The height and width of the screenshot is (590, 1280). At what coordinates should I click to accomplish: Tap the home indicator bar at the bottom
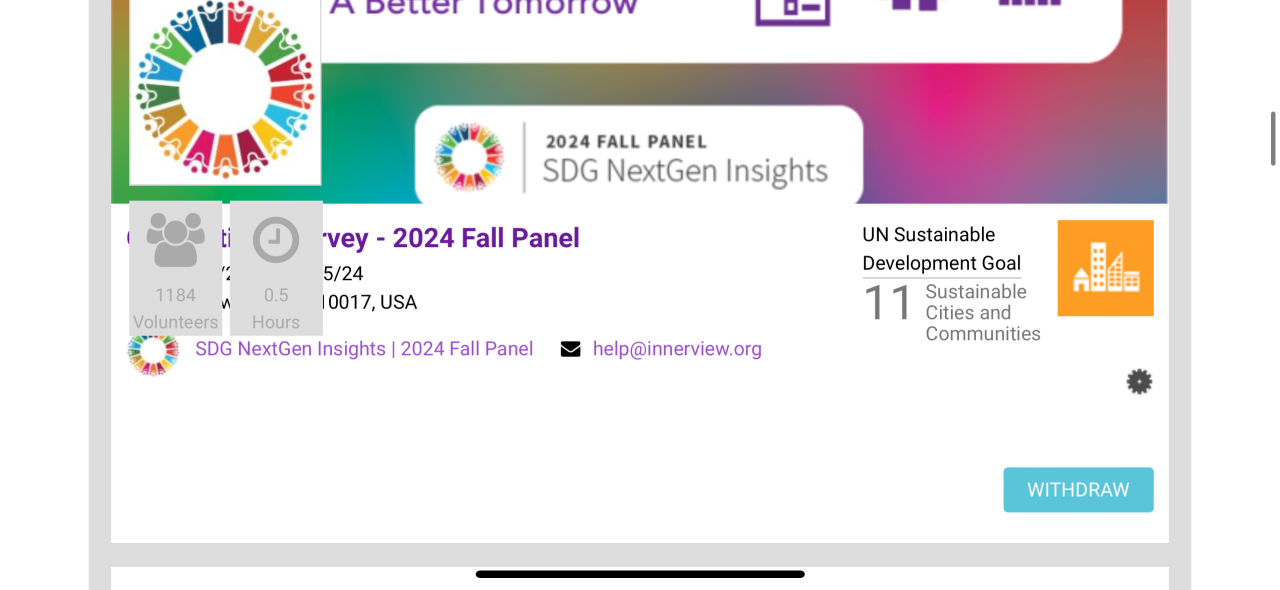tap(640, 574)
